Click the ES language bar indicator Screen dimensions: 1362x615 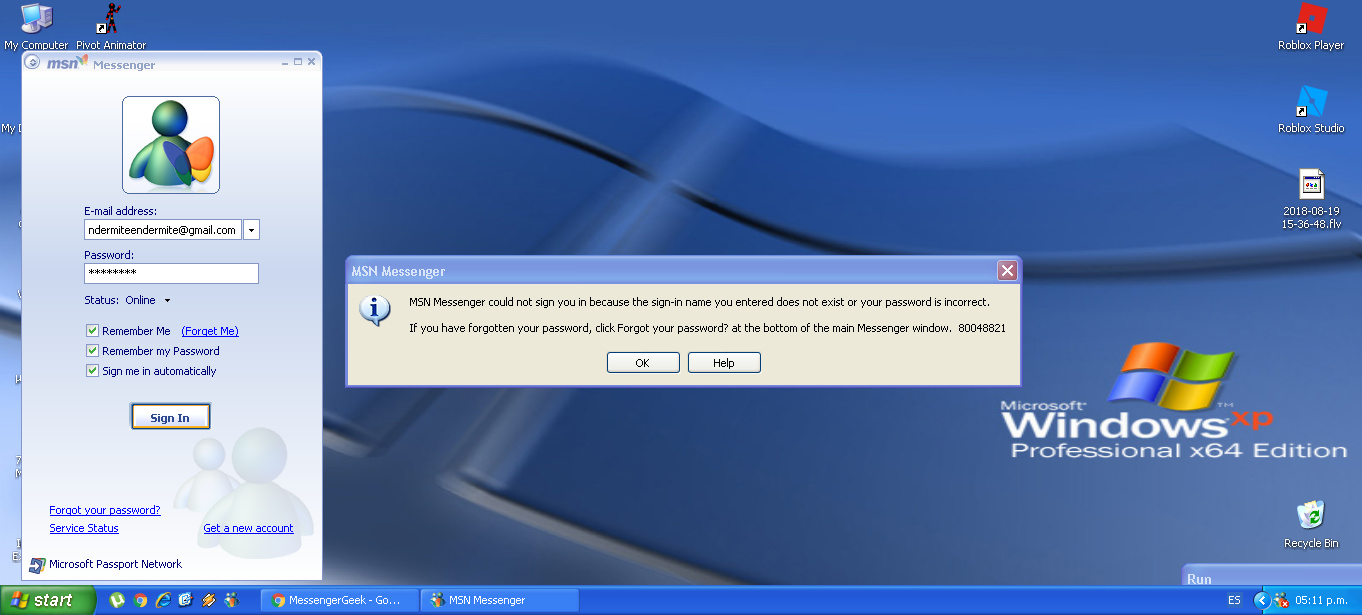tap(1234, 600)
